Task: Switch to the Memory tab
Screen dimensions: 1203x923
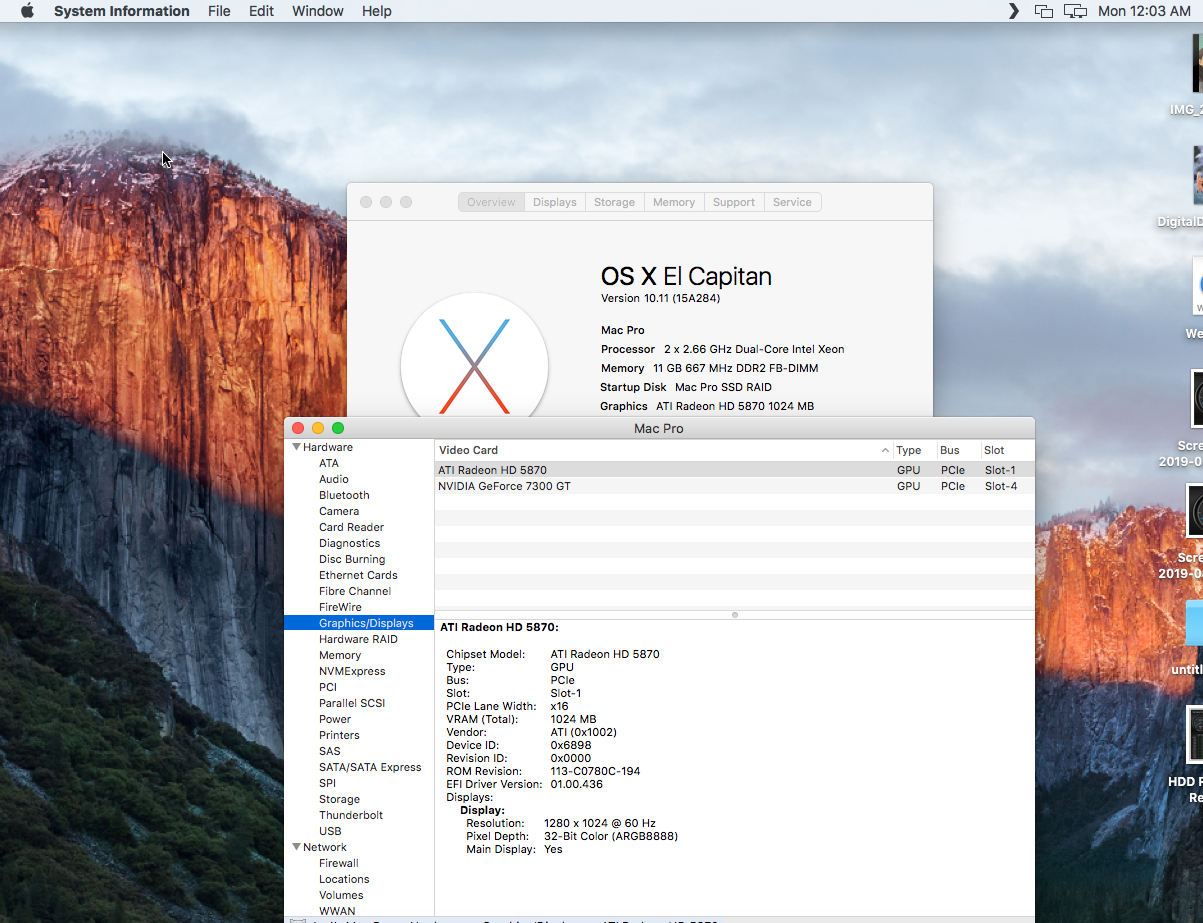Action: 674,202
